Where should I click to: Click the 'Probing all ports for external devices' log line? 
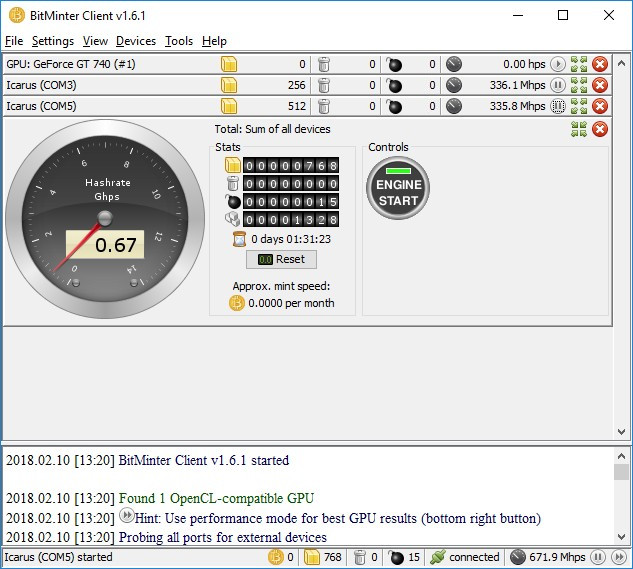(222, 538)
